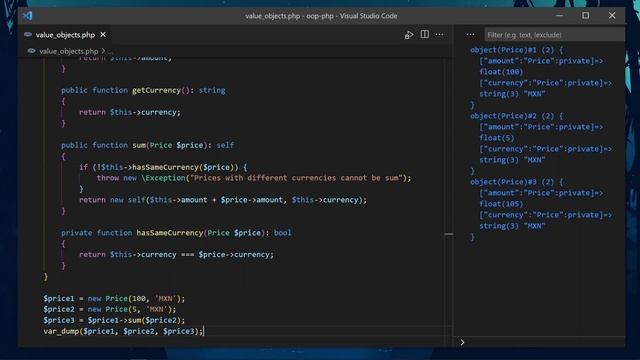Click the $price2 = new Price line
640x360 pixels.
point(110,309)
